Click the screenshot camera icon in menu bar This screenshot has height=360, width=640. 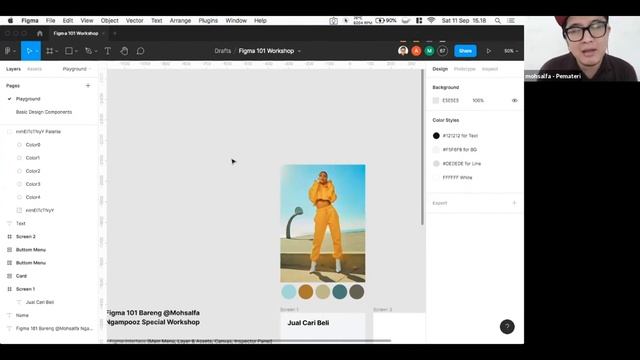pos(333,20)
